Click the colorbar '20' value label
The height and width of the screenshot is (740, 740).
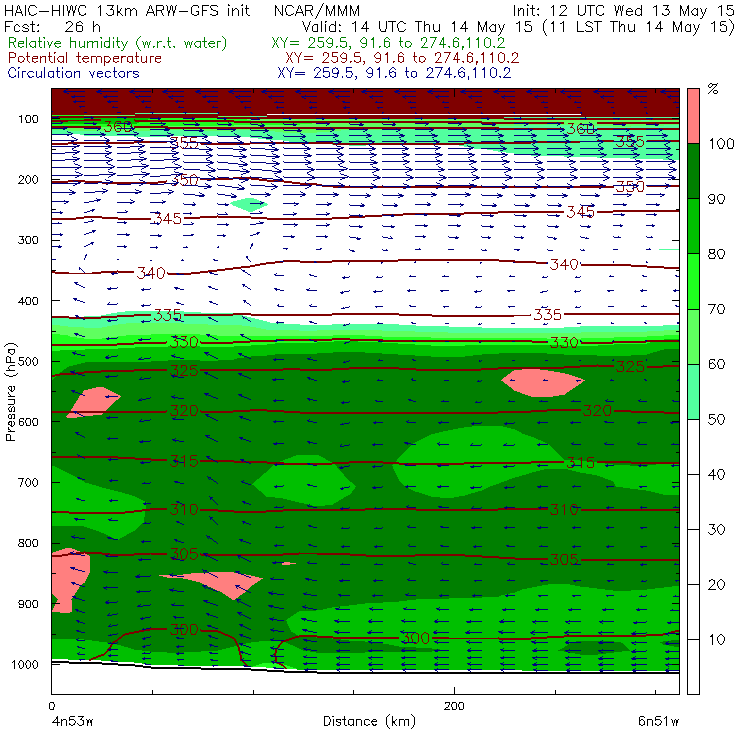716,585
